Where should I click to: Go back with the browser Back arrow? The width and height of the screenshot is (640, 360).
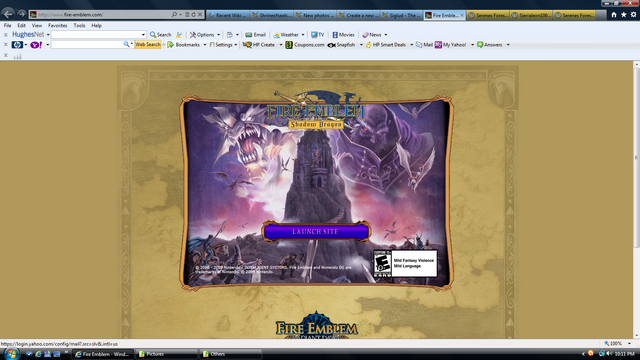(x=8, y=14)
